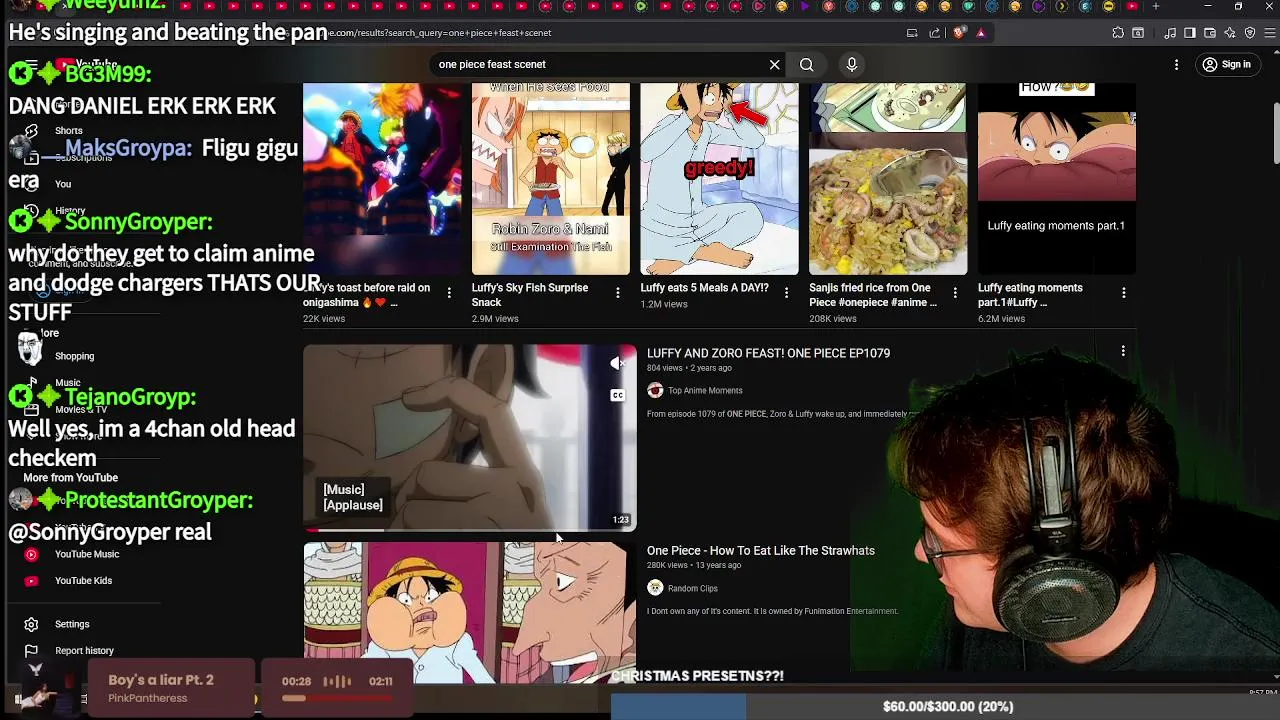The image size is (1280, 720).
Task: Click the Boy's a liar Pt. 2 song title
Action: [x=161, y=680]
